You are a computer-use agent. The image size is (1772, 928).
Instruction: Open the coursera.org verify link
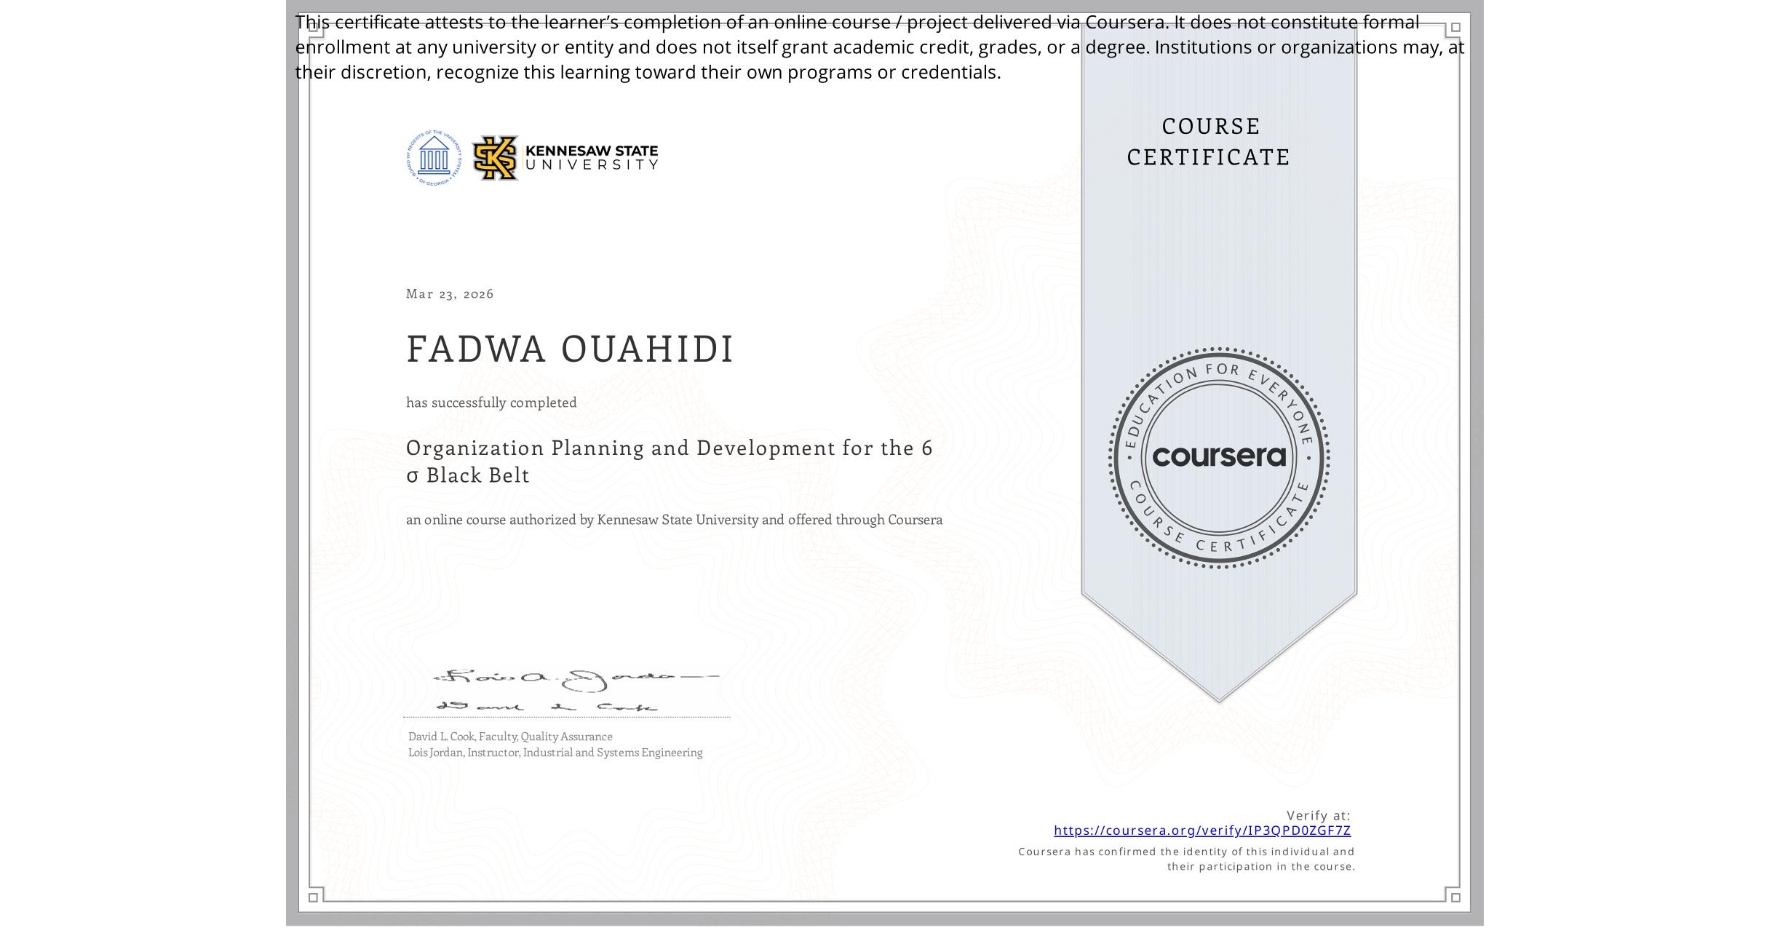[1202, 830]
